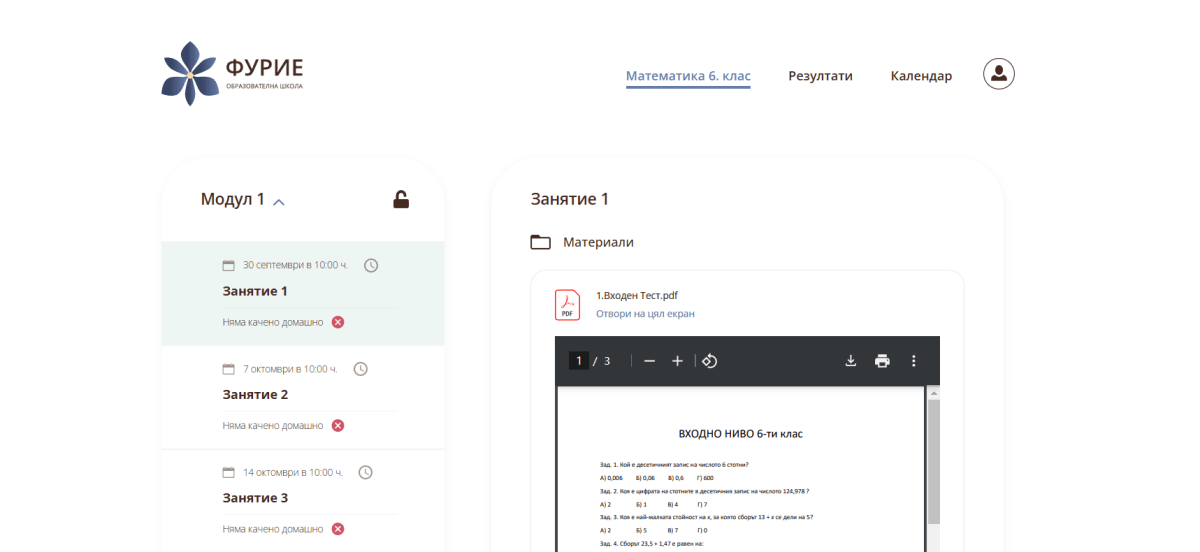Open Математика 6. клас tab
The image size is (1200, 552).
688,76
